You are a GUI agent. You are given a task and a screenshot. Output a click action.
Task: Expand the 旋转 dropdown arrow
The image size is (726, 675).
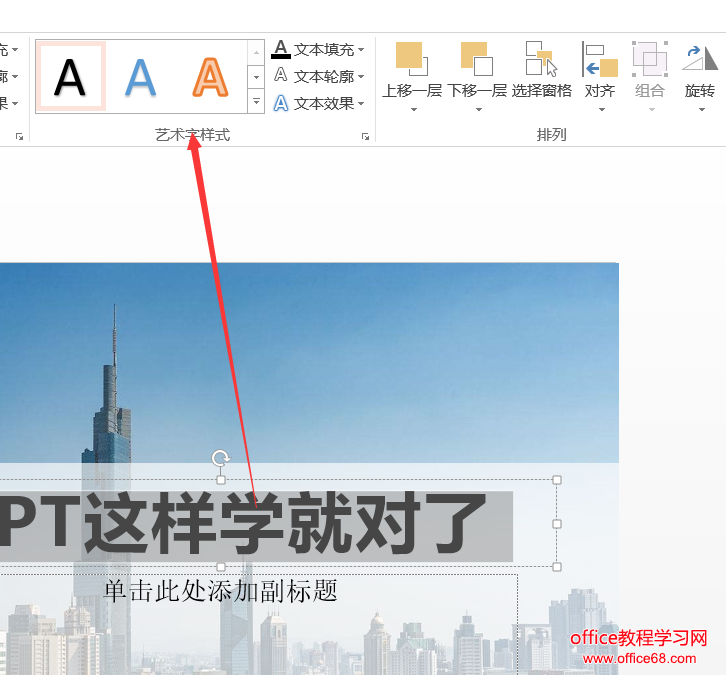tap(702, 110)
